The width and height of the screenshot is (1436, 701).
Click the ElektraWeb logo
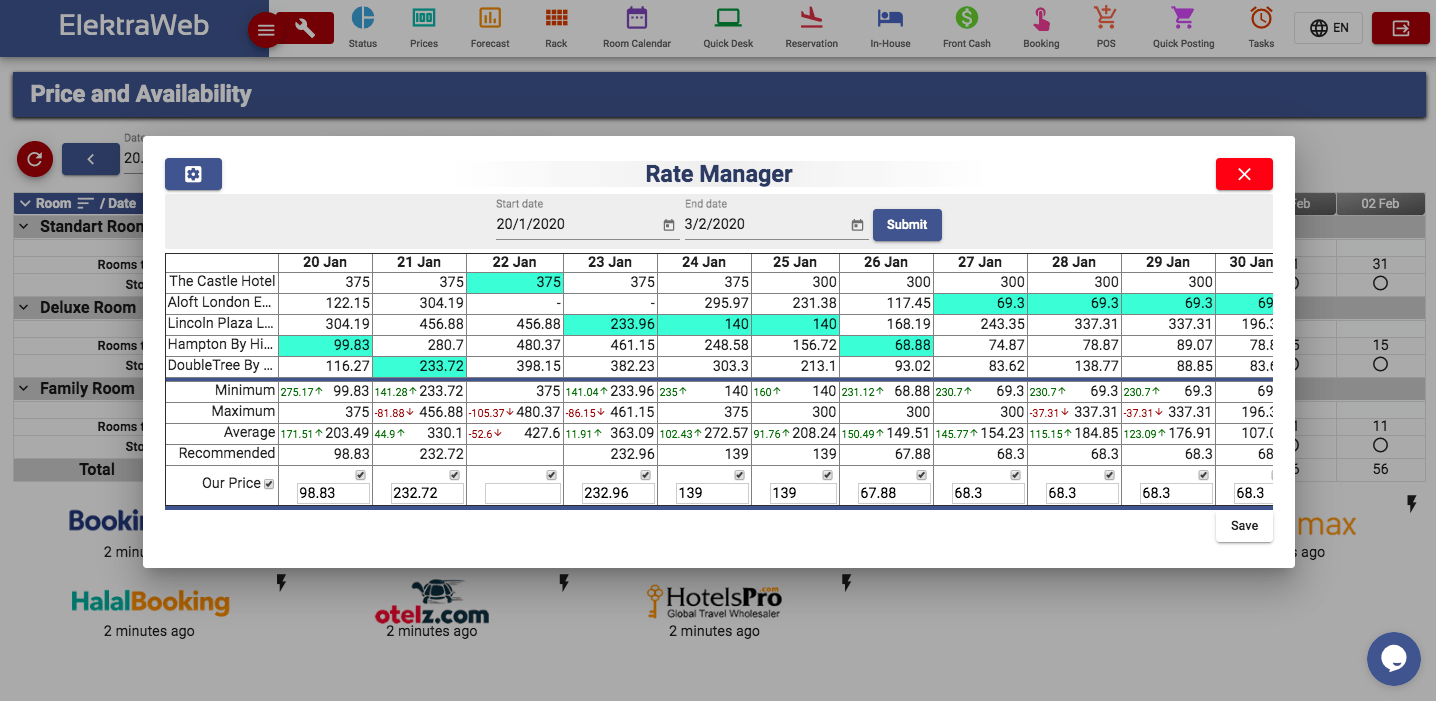pos(134,26)
